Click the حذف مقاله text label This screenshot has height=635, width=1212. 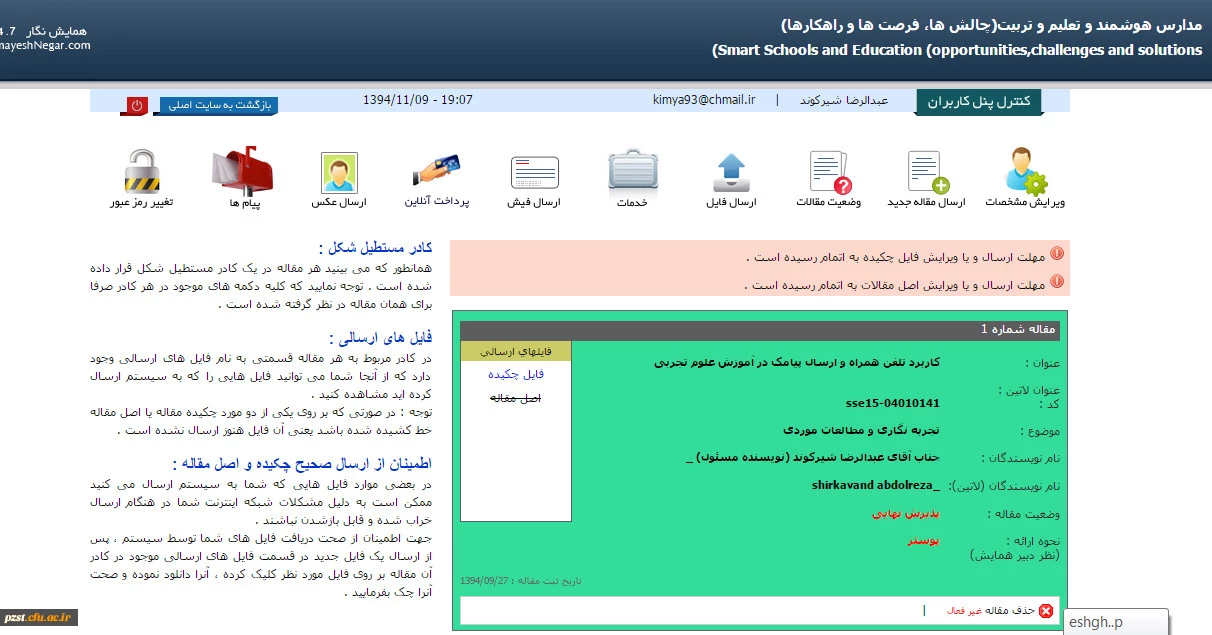click(x=1011, y=611)
